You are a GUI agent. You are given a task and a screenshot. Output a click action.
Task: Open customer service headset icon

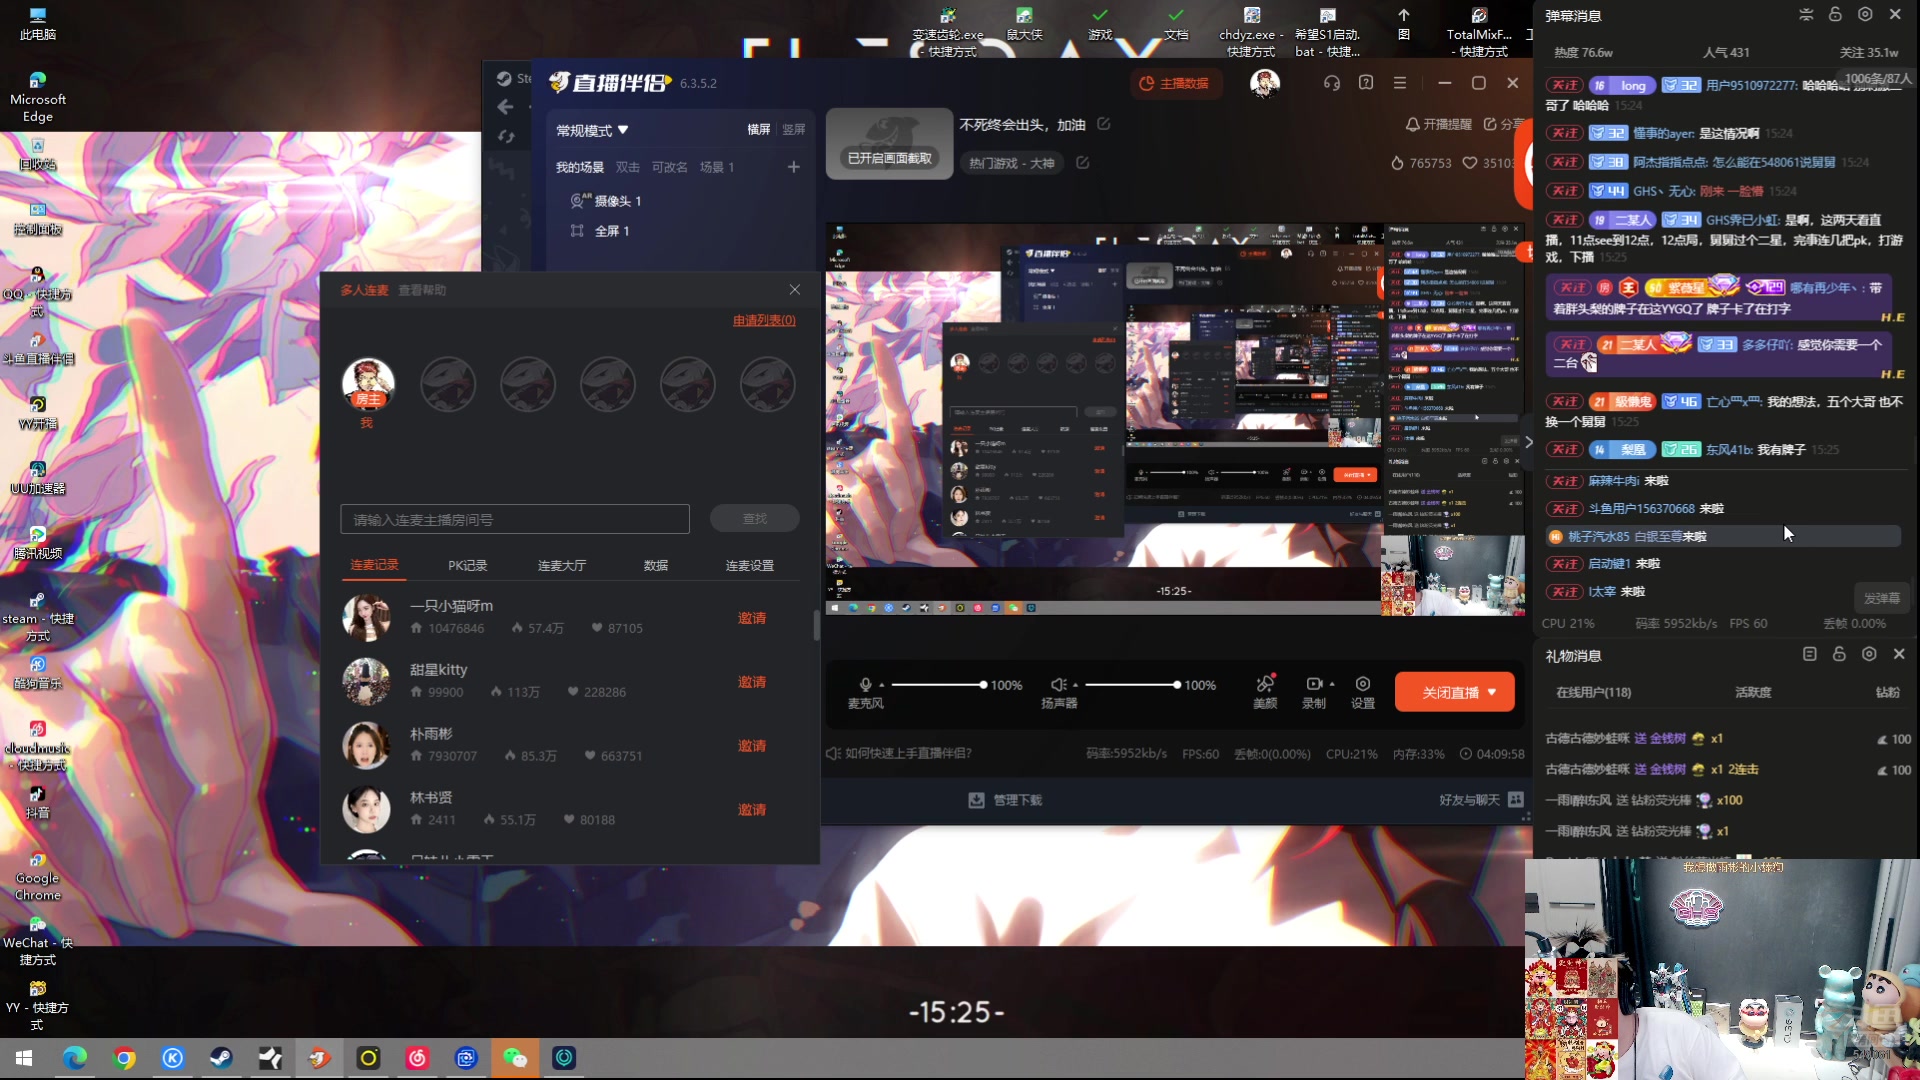pos(1331,83)
